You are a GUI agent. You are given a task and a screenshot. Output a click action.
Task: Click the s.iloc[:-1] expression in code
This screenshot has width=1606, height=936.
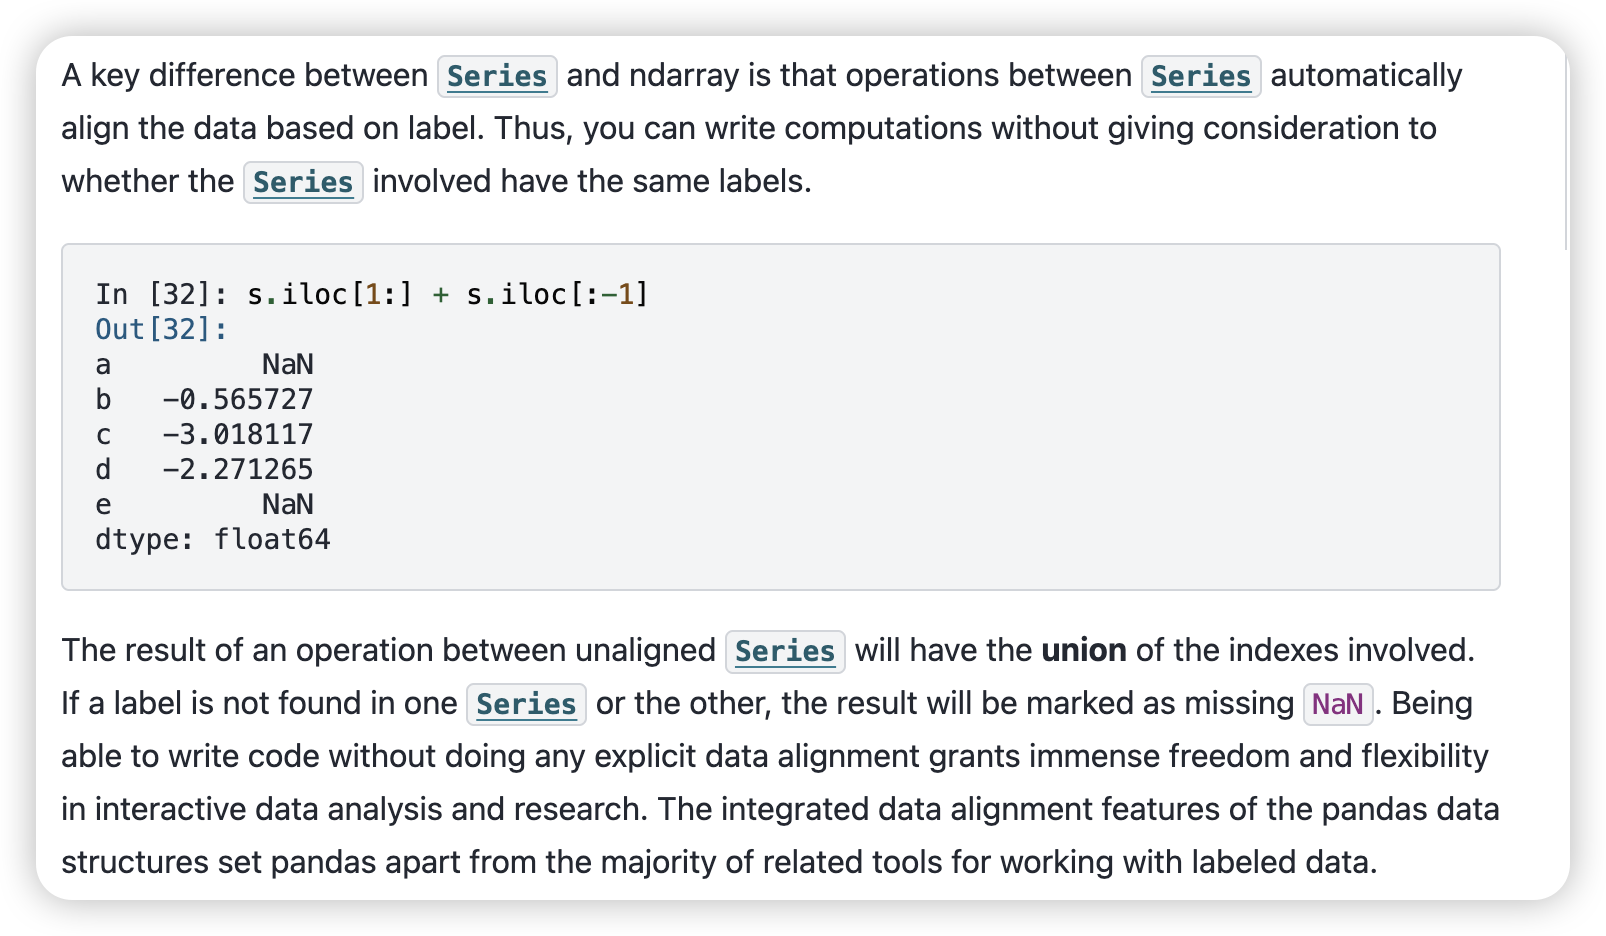(x=558, y=294)
